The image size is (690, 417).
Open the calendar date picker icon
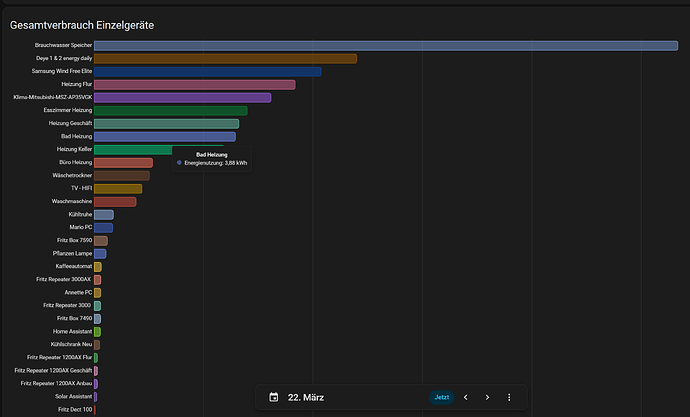point(273,397)
